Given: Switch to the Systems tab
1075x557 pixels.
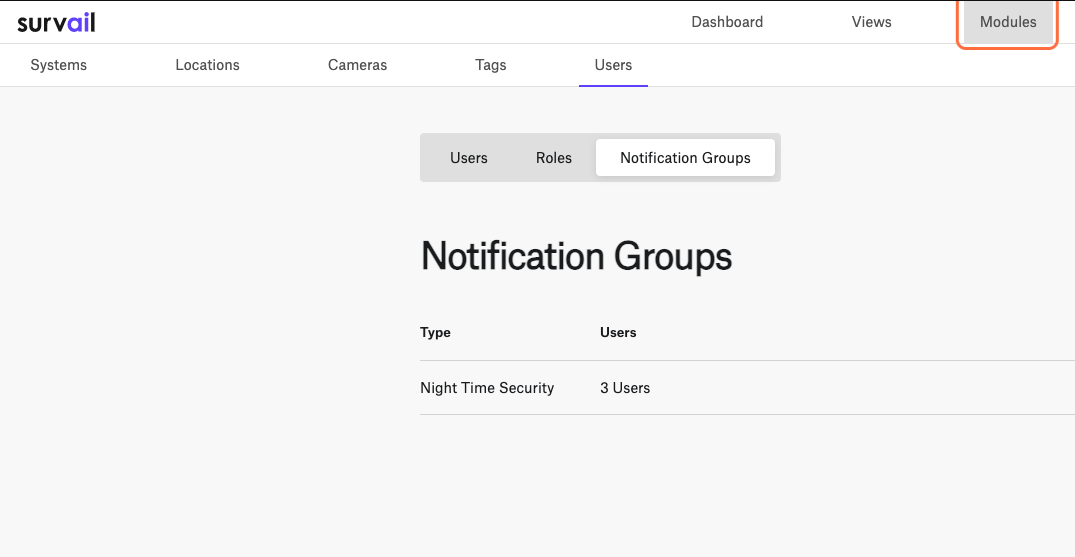Looking at the screenshot, I should tap(58, 65).
